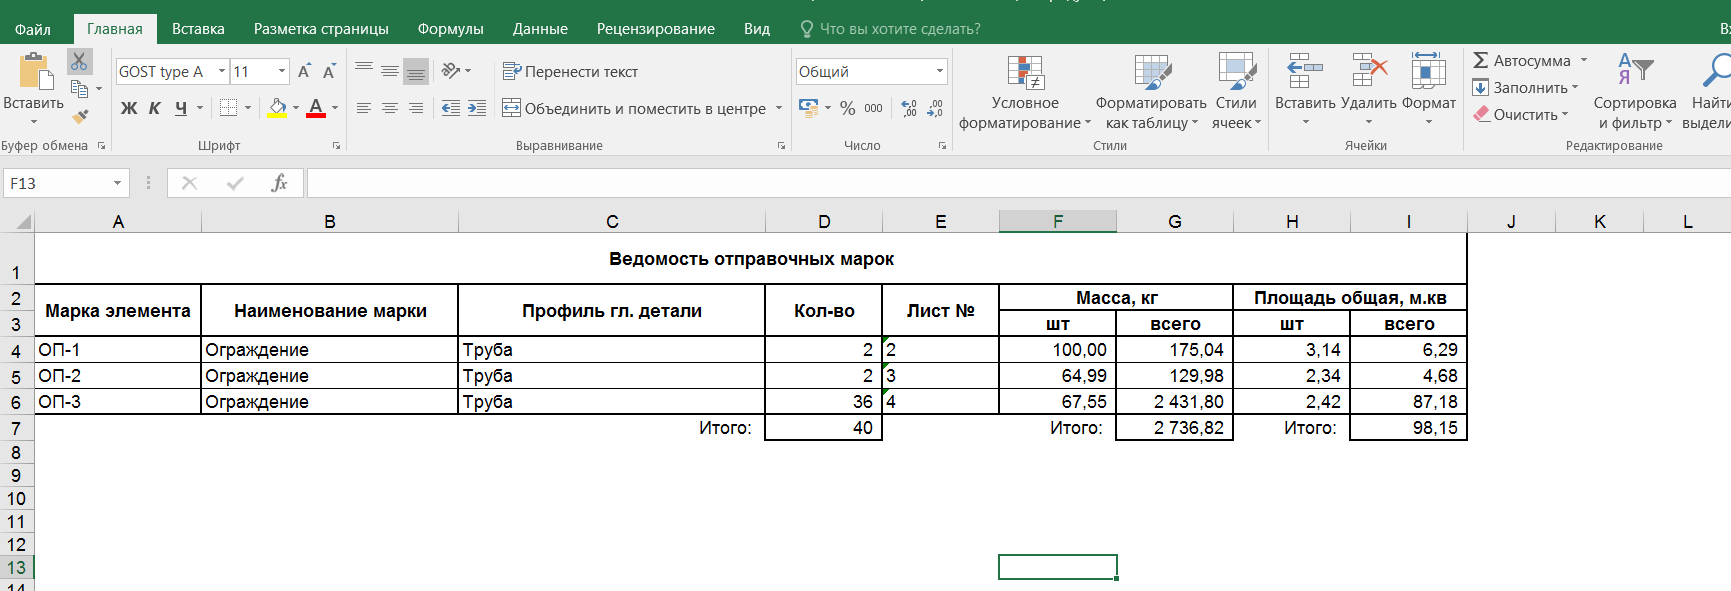Apply the yellow fill color
This screenshot has width=1731, height=591.
[278, 108]
